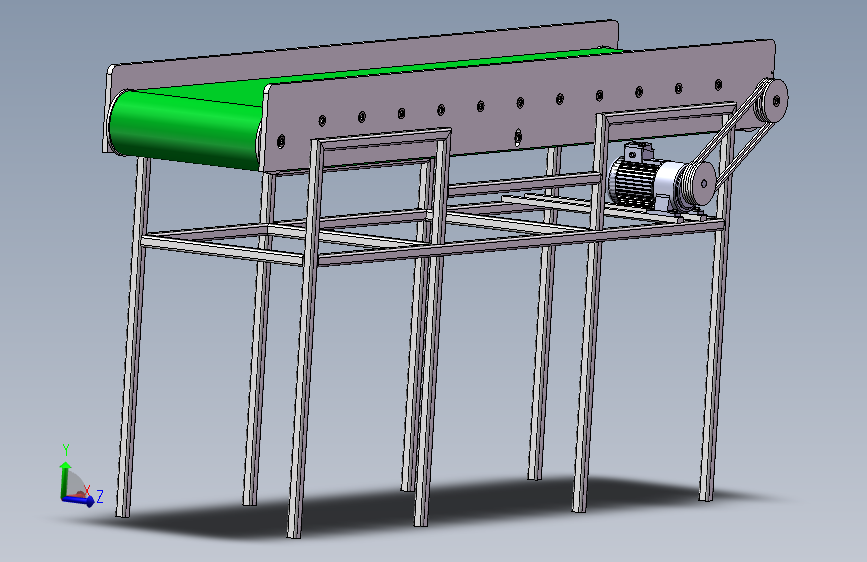Pick the motor terminal box on top

point(638,151)
